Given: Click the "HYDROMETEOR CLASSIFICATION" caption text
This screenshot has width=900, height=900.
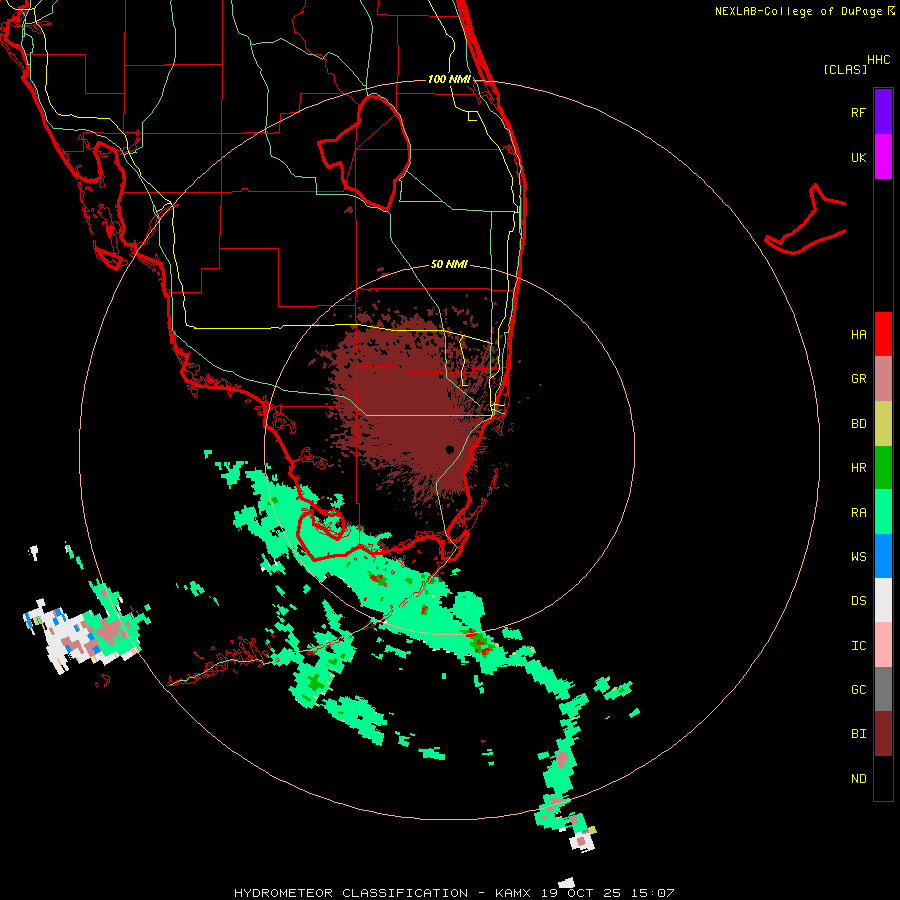Looking at the screenshot, I should pyautogui.click(x=351, y=893).
